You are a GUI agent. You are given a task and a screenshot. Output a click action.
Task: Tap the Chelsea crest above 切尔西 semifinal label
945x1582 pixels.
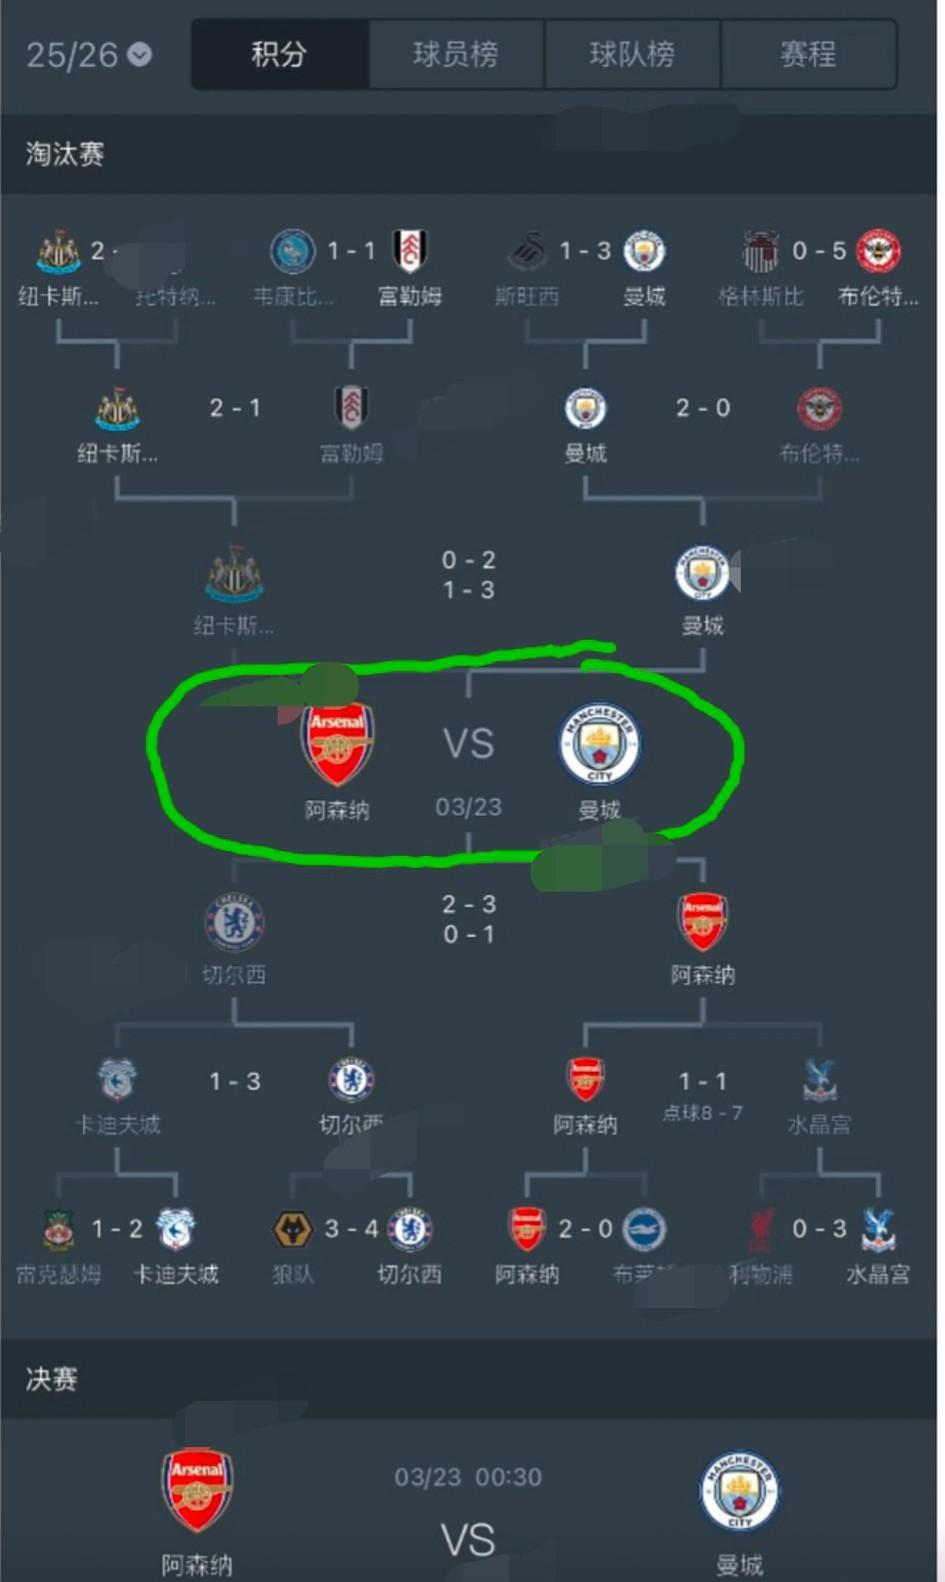[234, 922]
